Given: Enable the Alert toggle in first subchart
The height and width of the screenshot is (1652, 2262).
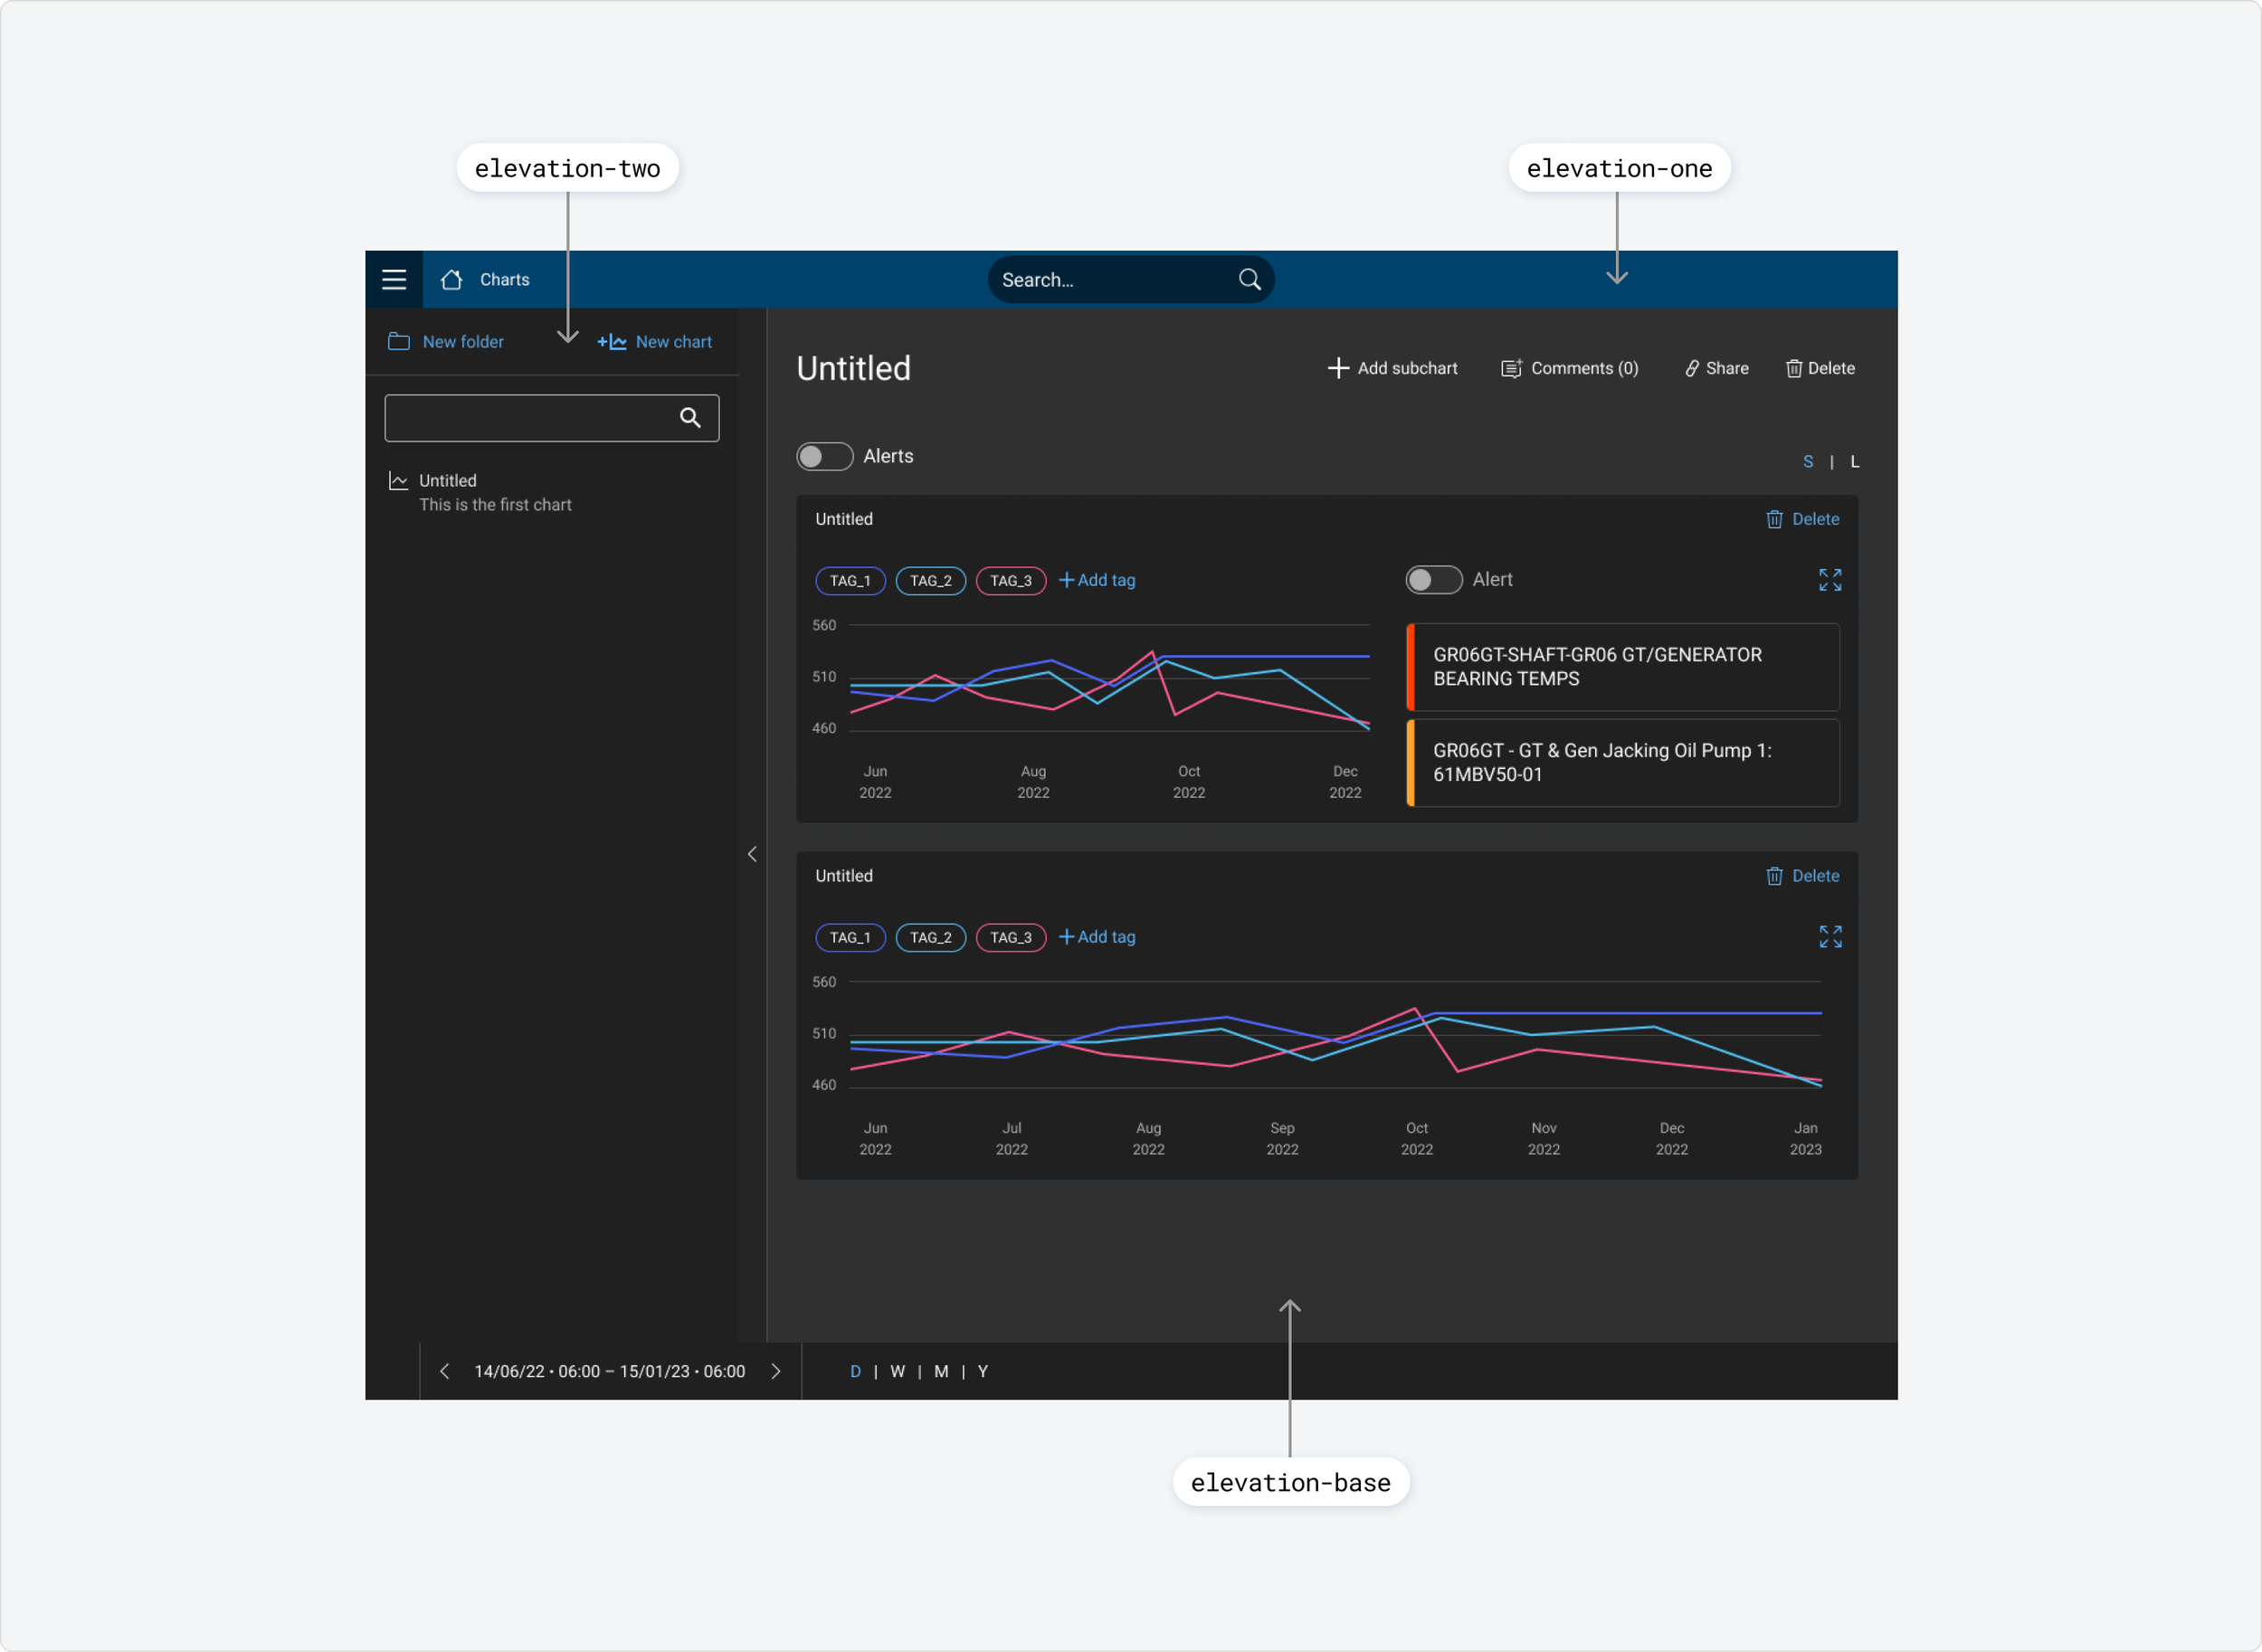Looking at the screenshot, I should (1433, 580).
